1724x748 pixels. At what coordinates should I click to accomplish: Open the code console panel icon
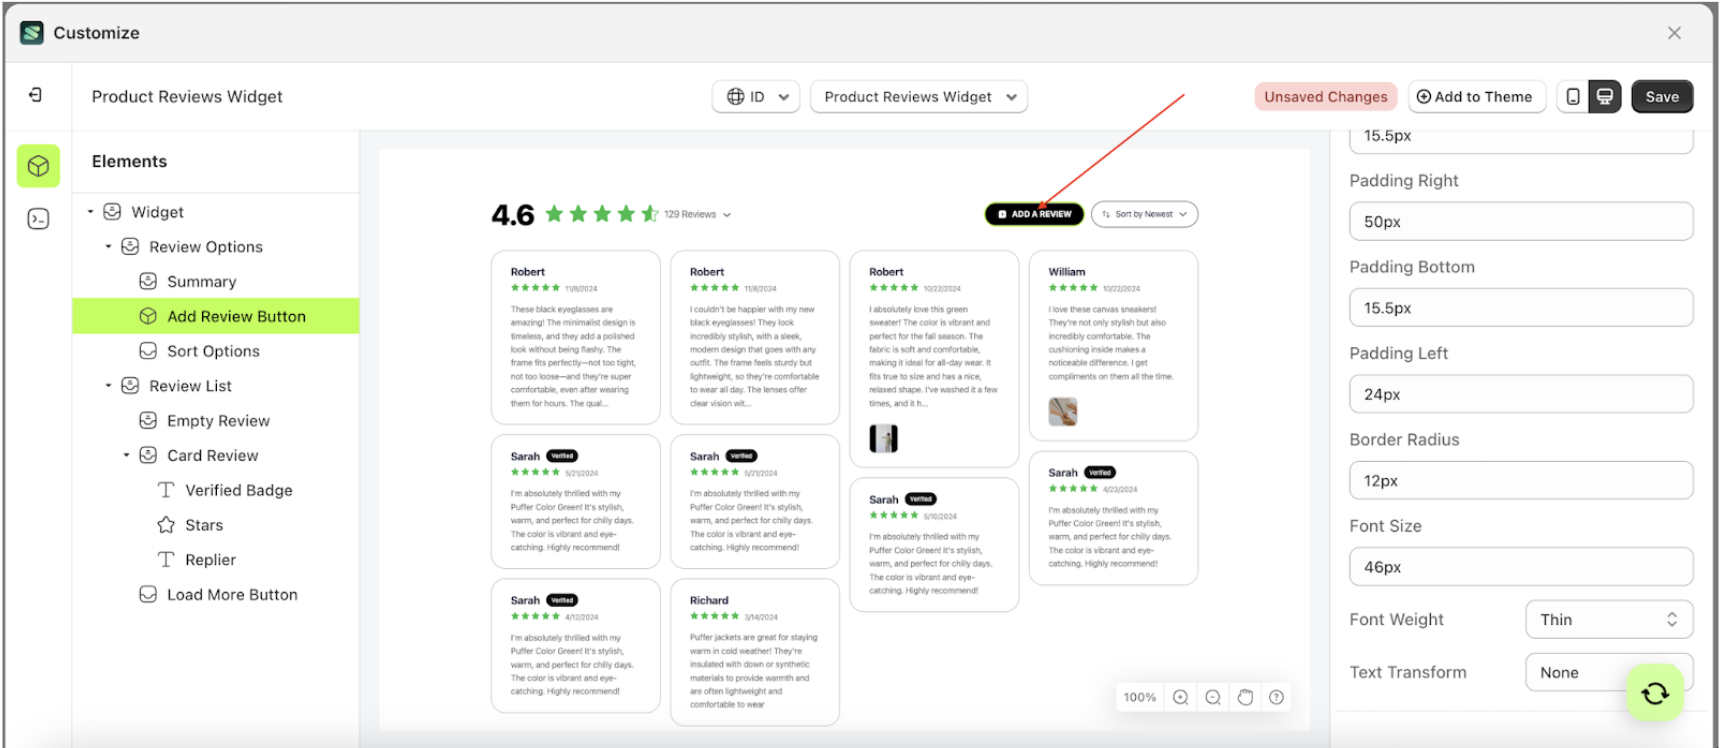tap(38, 219)
